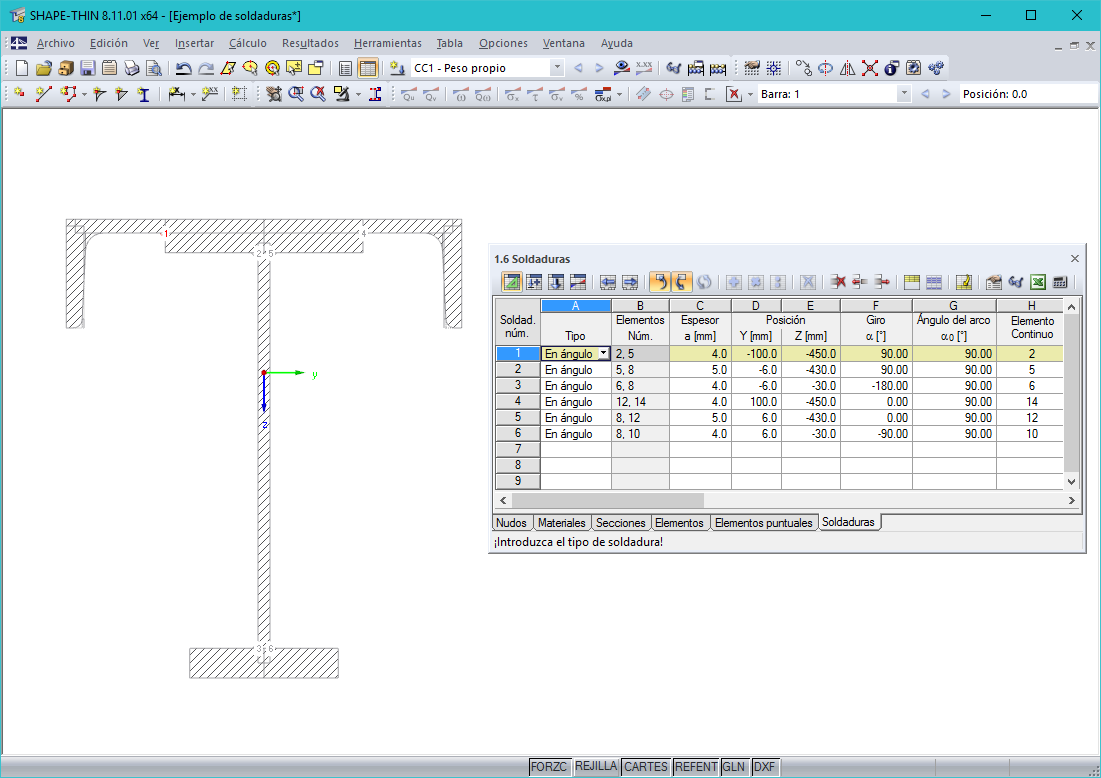The width and height of the screenshot is (1101, 778).
Task: Click the Espesor cell 5.0 in row 2
Action: coord(700,369)
